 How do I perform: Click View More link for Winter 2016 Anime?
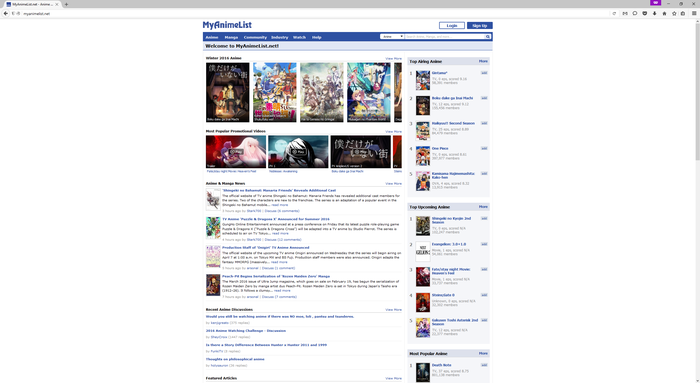[x=393, y=58]
